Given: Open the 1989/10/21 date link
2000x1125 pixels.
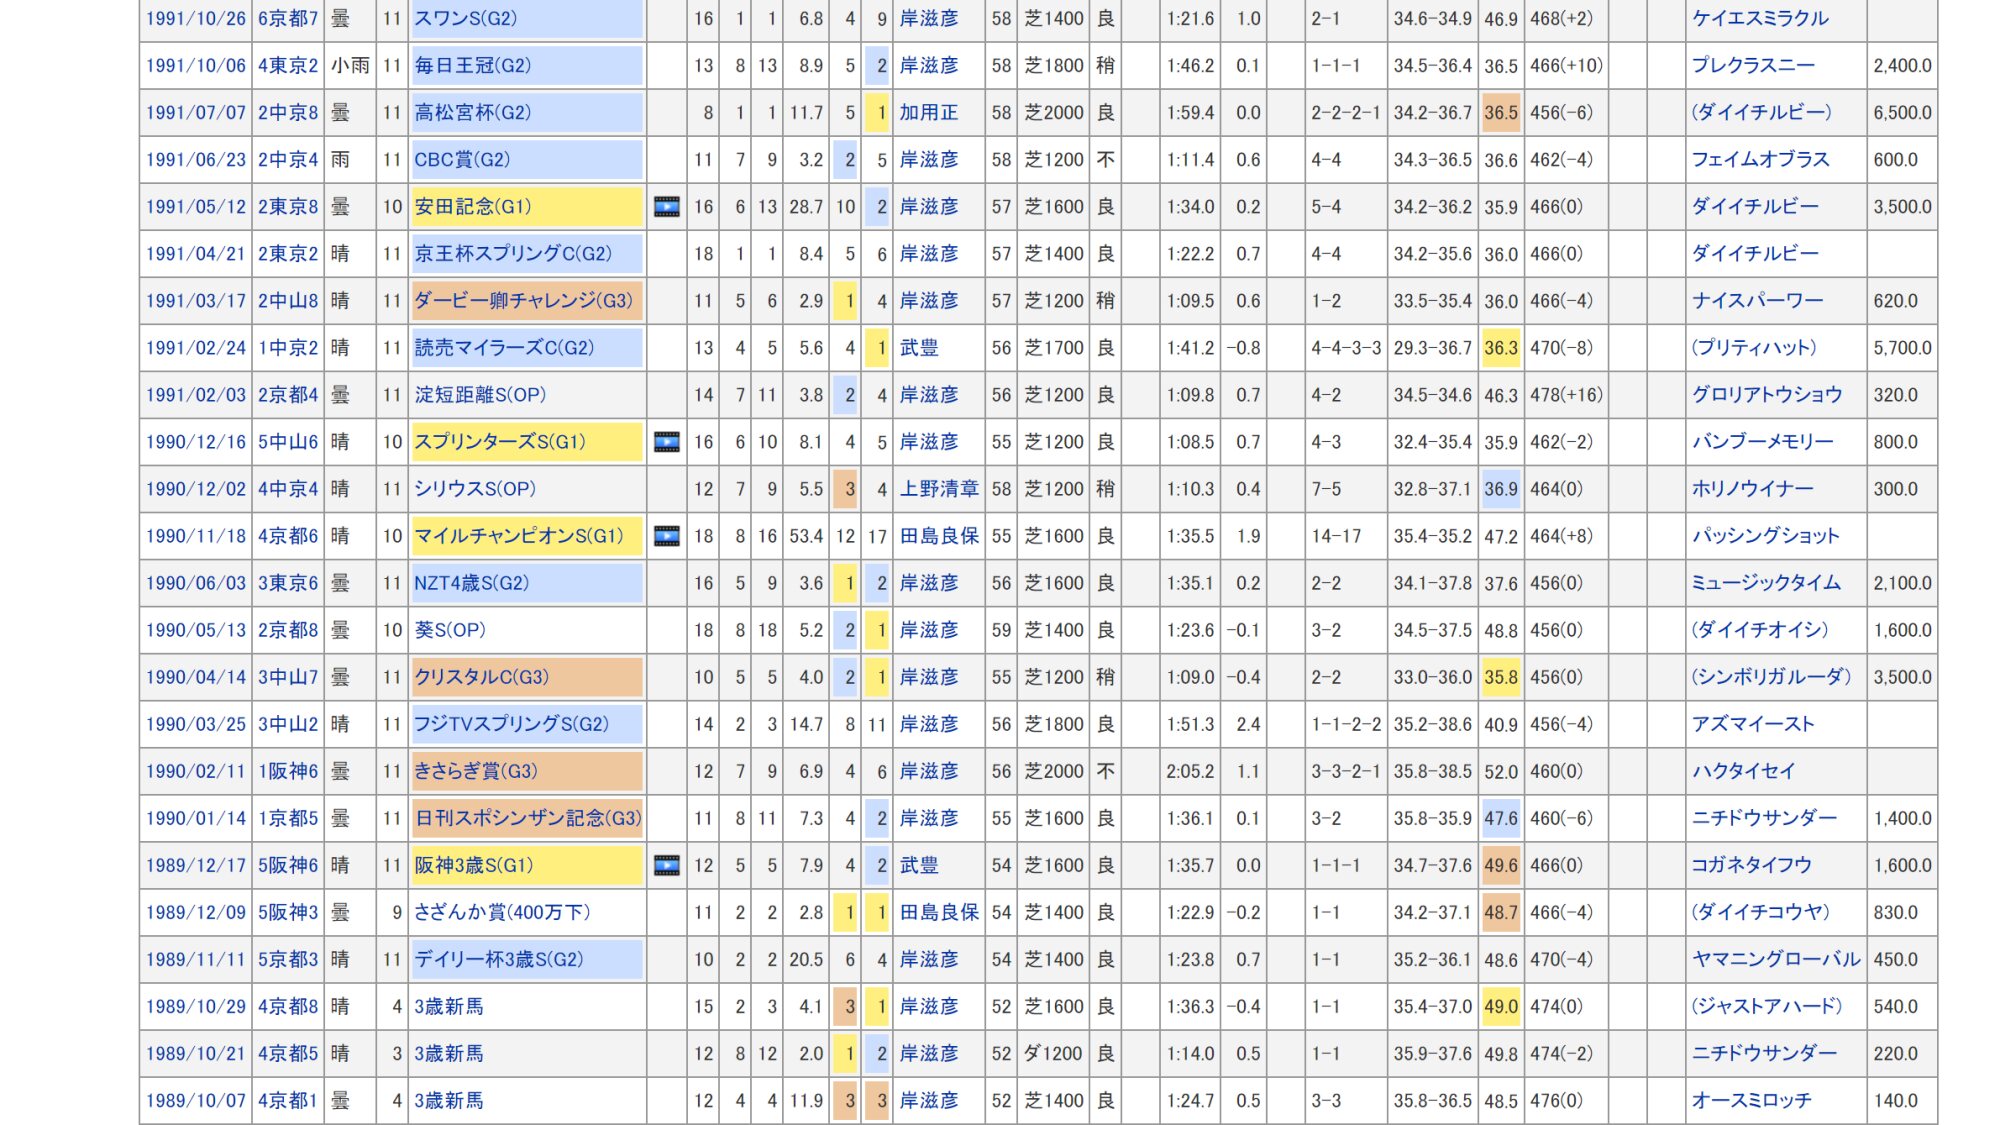Looking at the screenshot, I should click(195, 1053).
